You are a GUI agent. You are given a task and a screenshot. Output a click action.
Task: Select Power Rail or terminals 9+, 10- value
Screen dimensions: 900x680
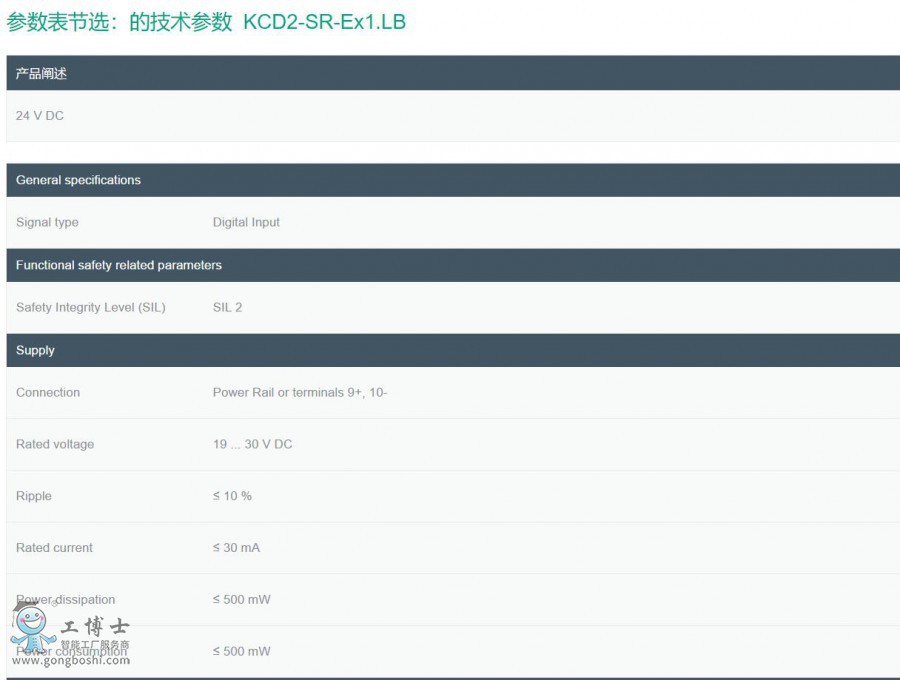[x=300, y=393]
